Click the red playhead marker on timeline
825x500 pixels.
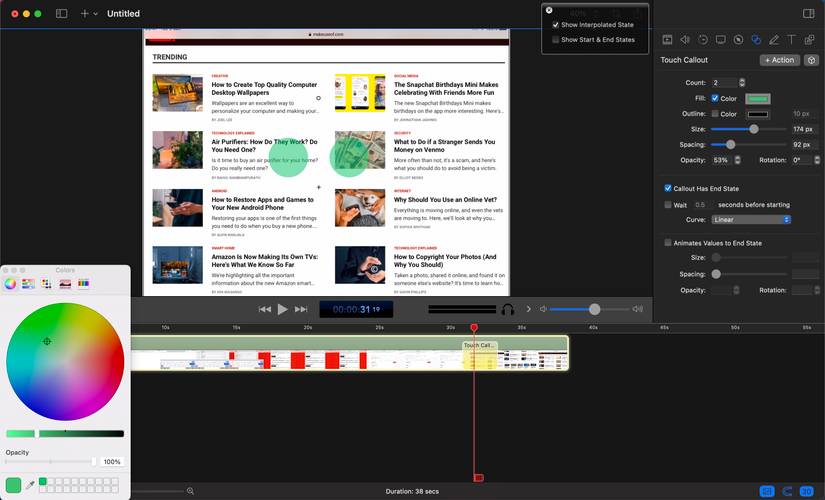pyautogui.click(x=474, y=327)
